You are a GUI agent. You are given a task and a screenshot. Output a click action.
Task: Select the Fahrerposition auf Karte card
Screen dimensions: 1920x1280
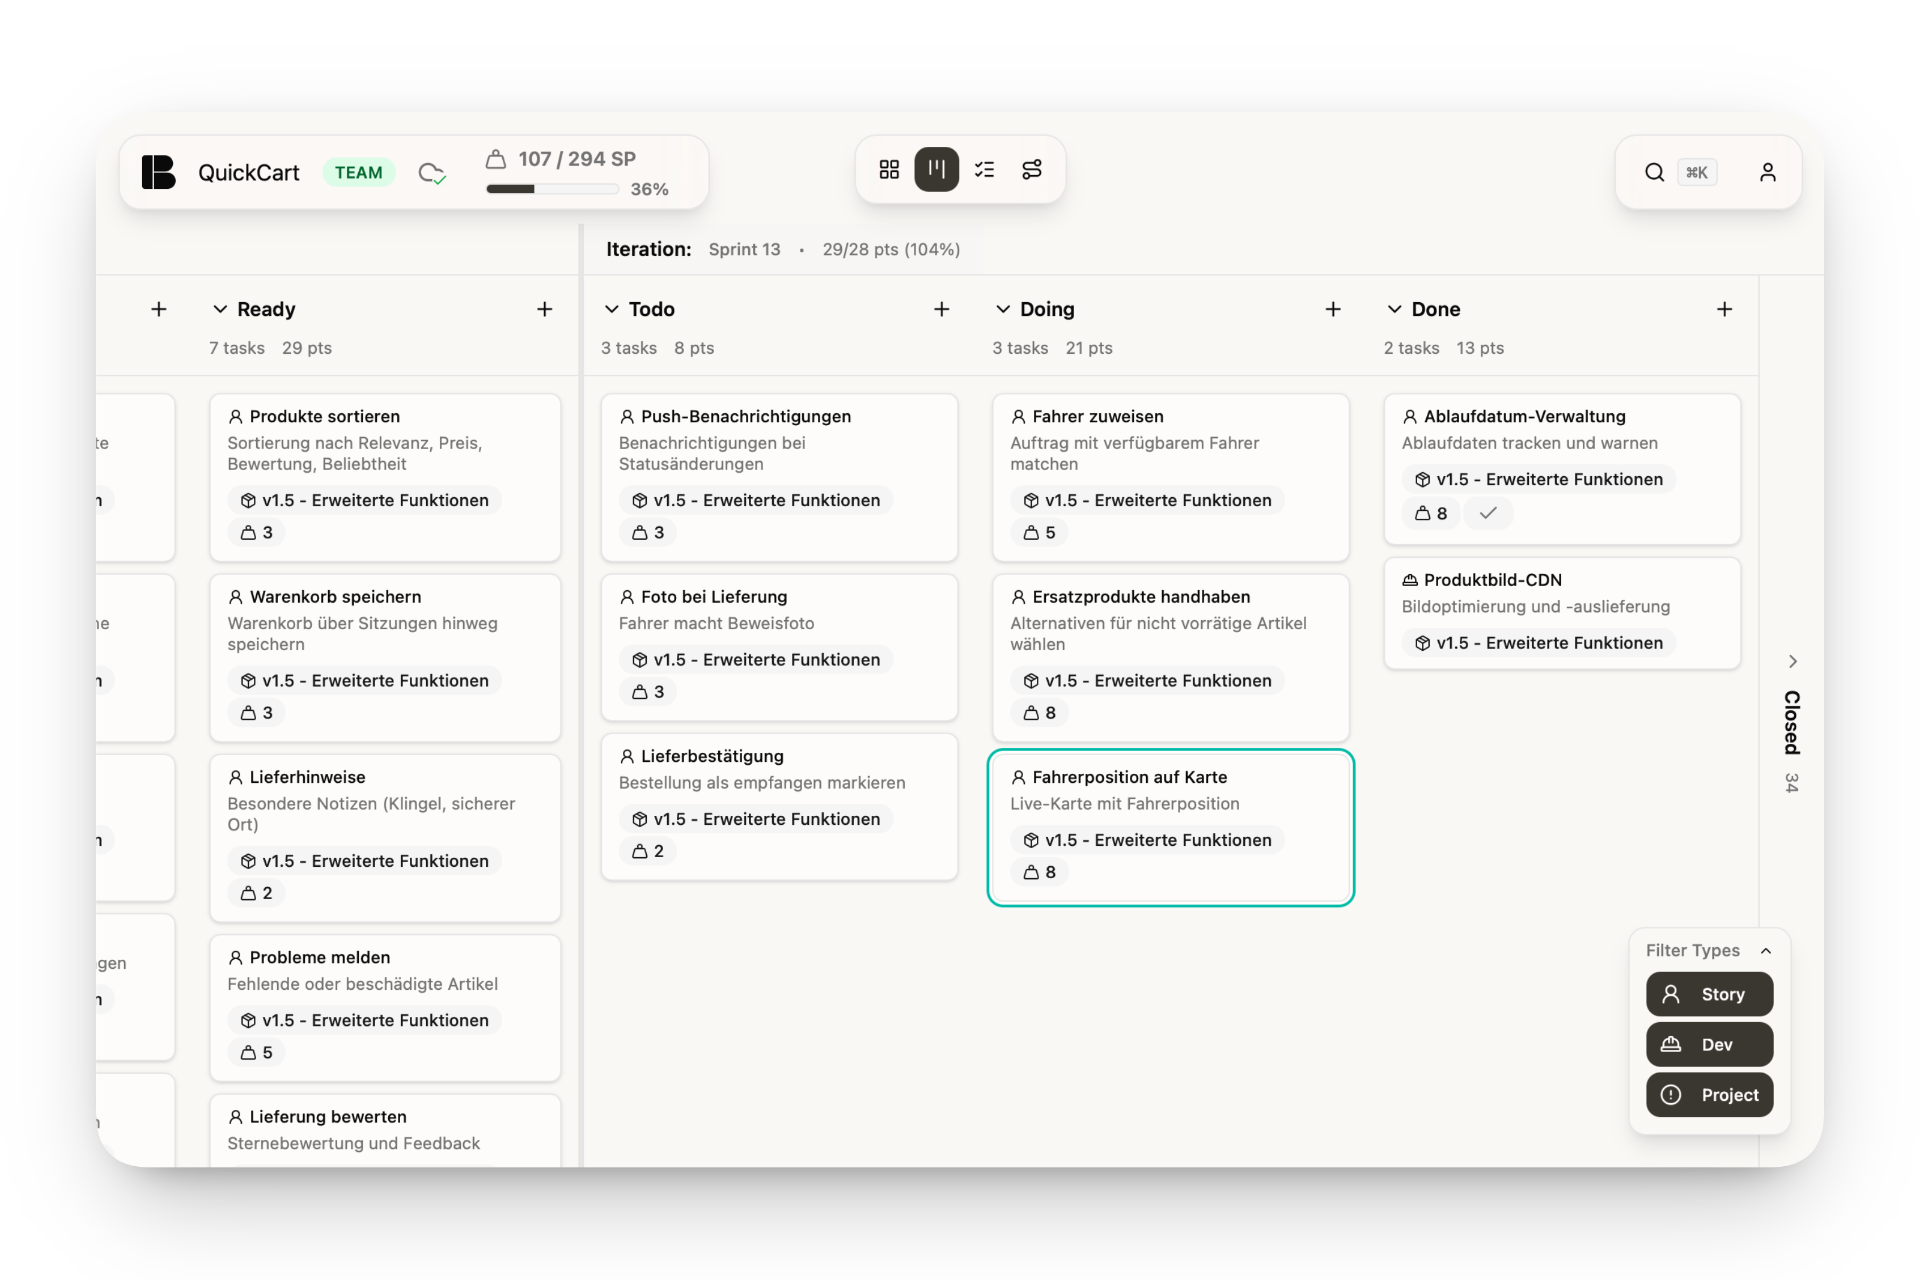pos(1171,828)
